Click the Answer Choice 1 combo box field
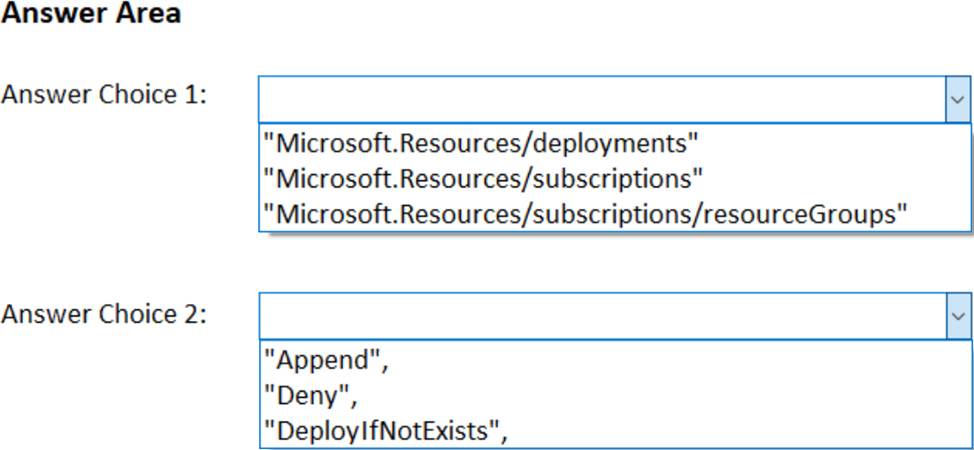Image resolution: width=974 pixels, height=450 pixels. click(x=614, y=99)
